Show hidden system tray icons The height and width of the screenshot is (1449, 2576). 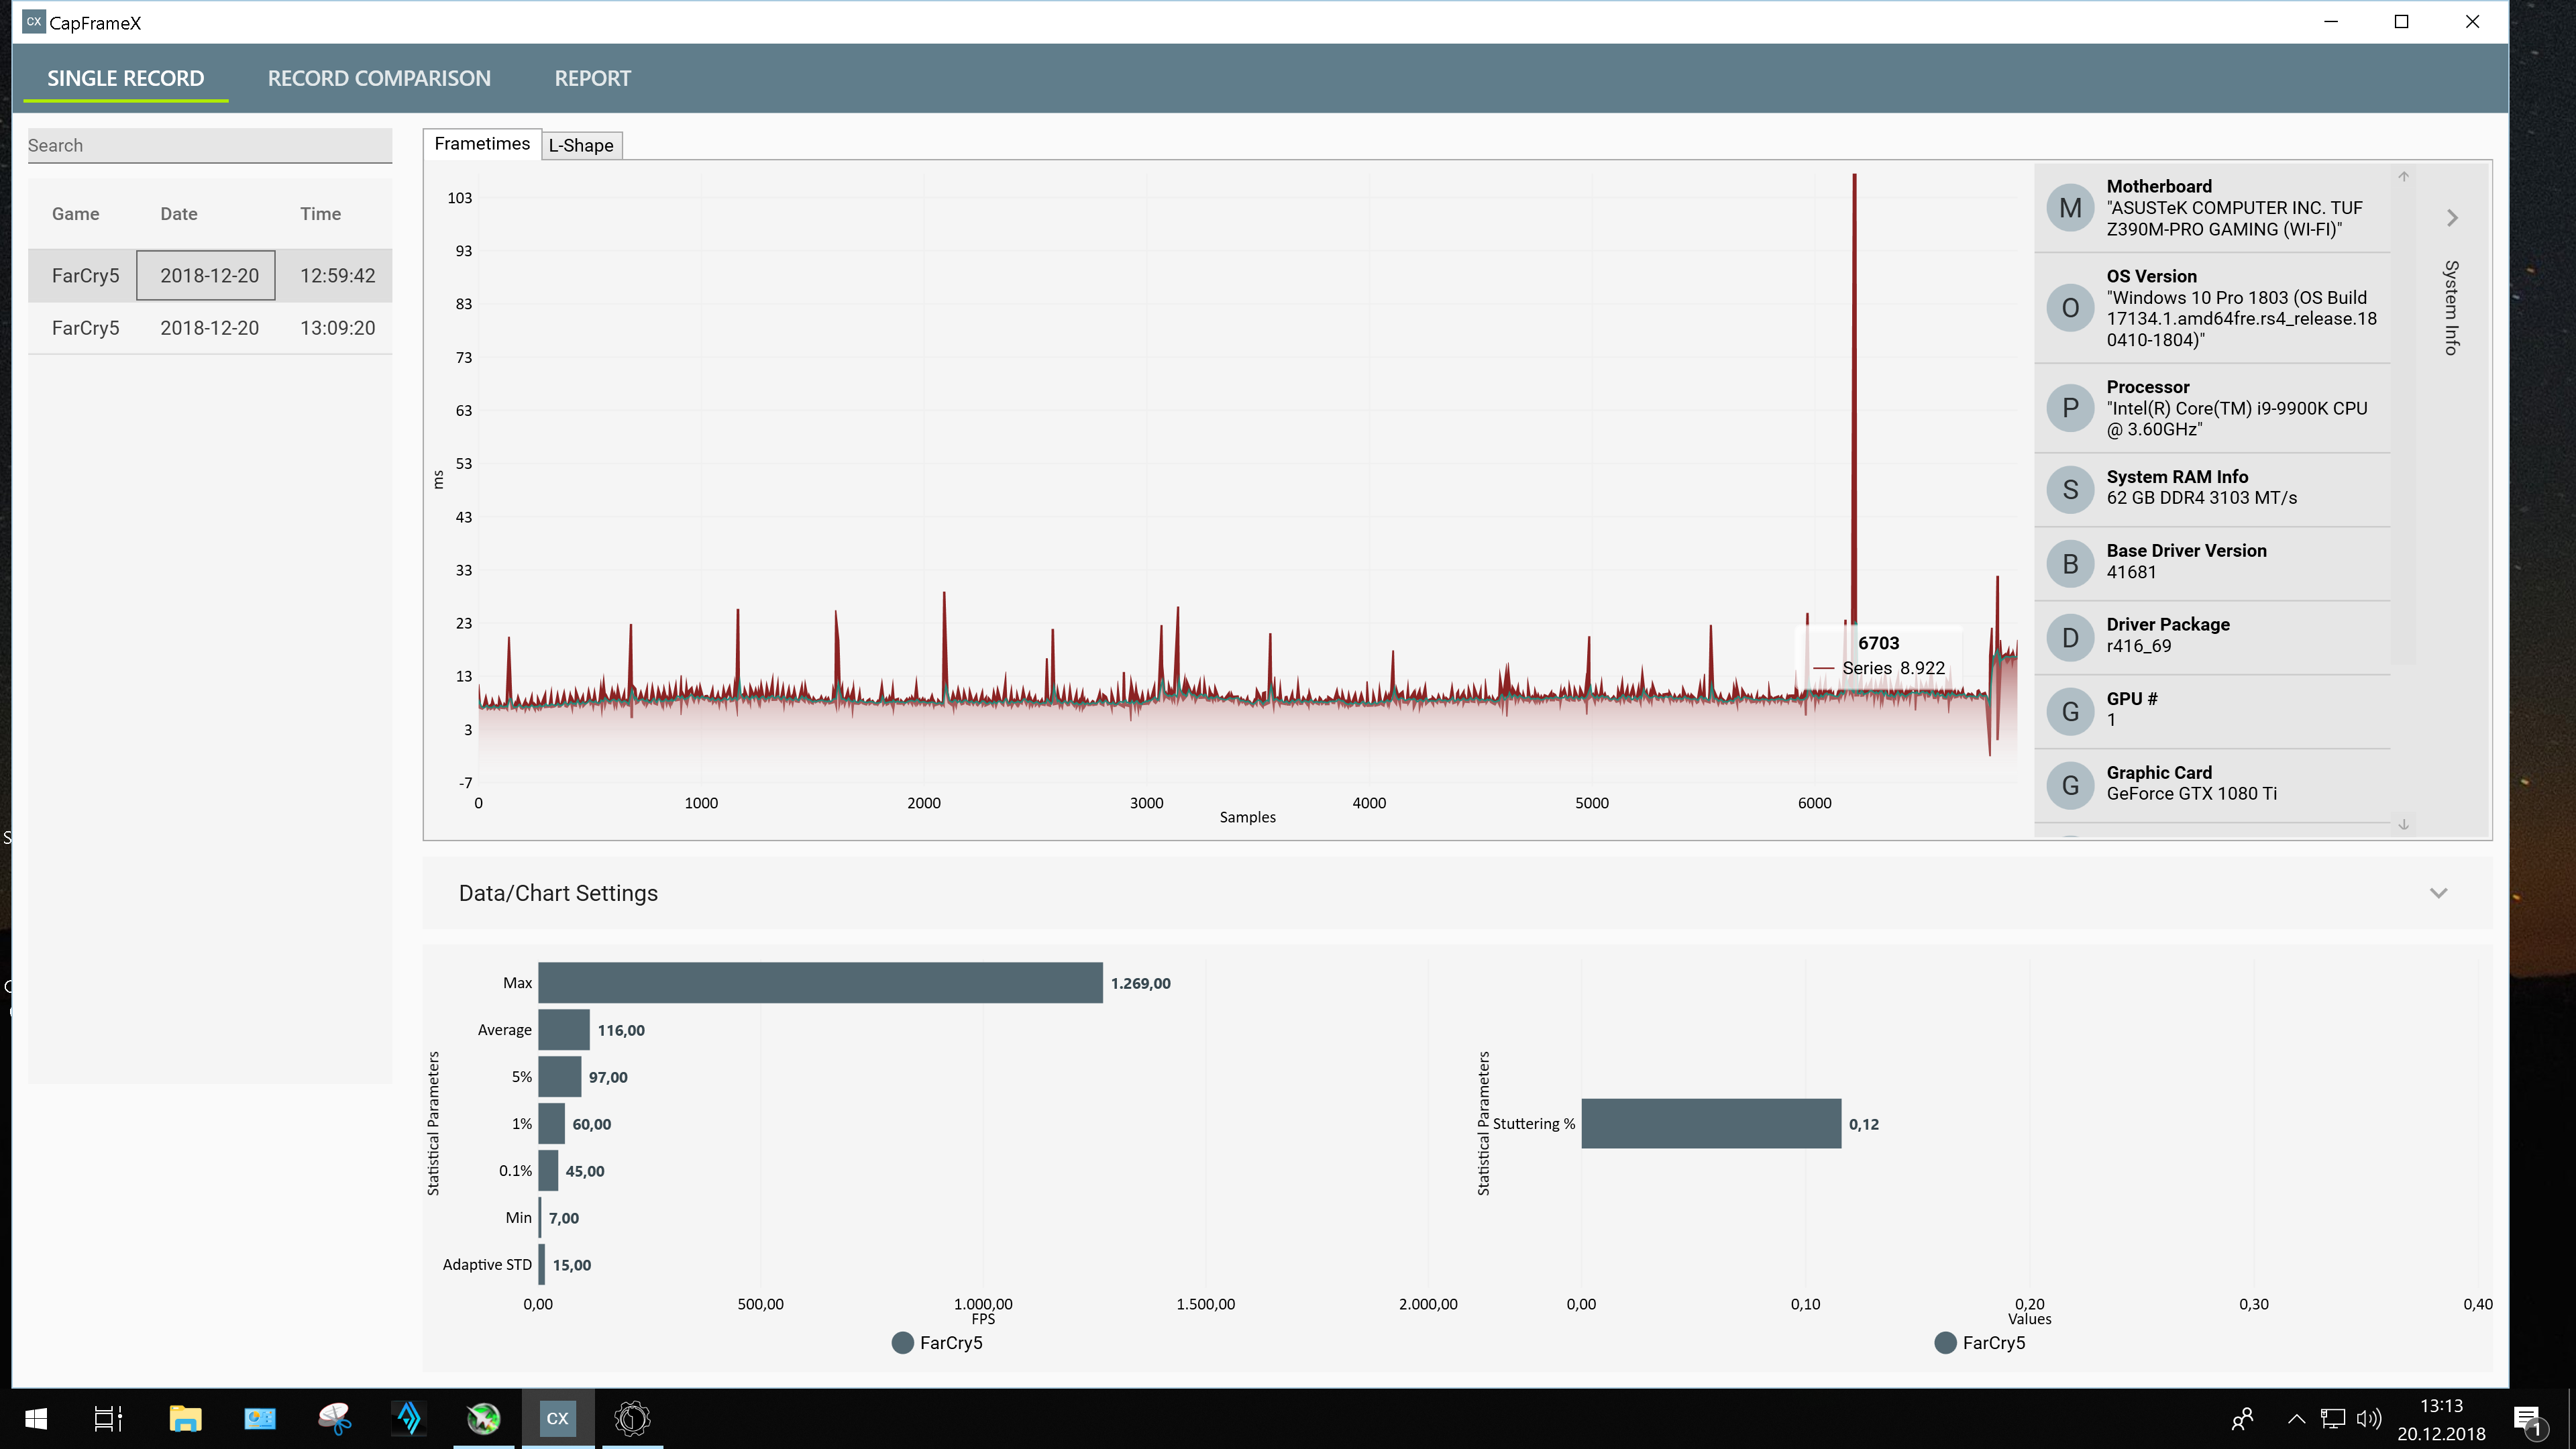pos(2296,1418)
